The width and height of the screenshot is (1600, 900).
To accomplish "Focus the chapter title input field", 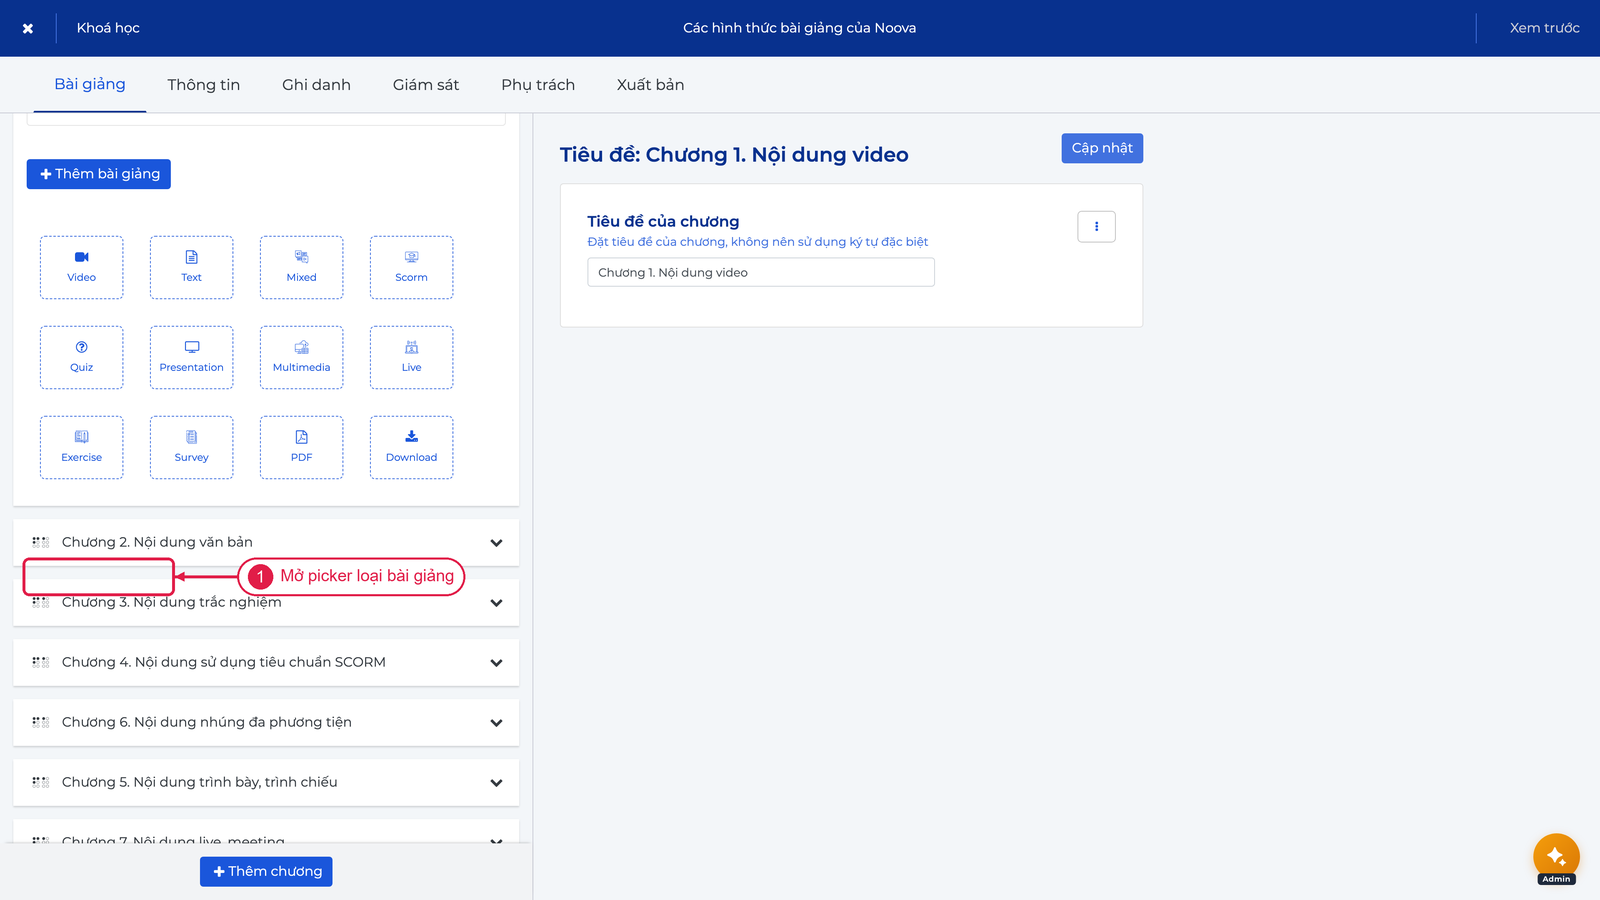I will [x=761, y=272].
